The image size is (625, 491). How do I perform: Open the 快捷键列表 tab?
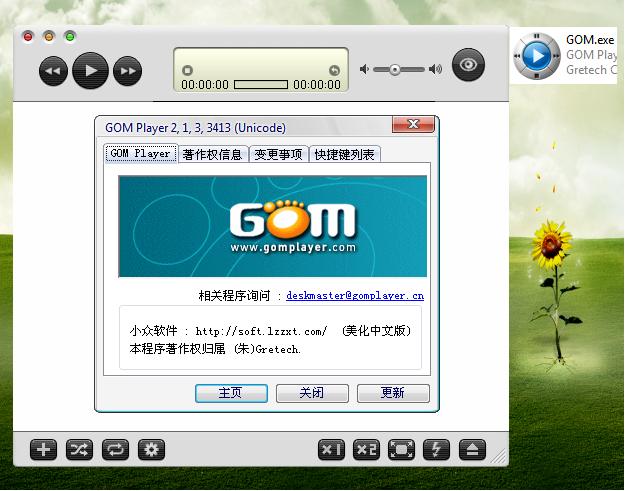pyautogui.click(x=345, y=154)
